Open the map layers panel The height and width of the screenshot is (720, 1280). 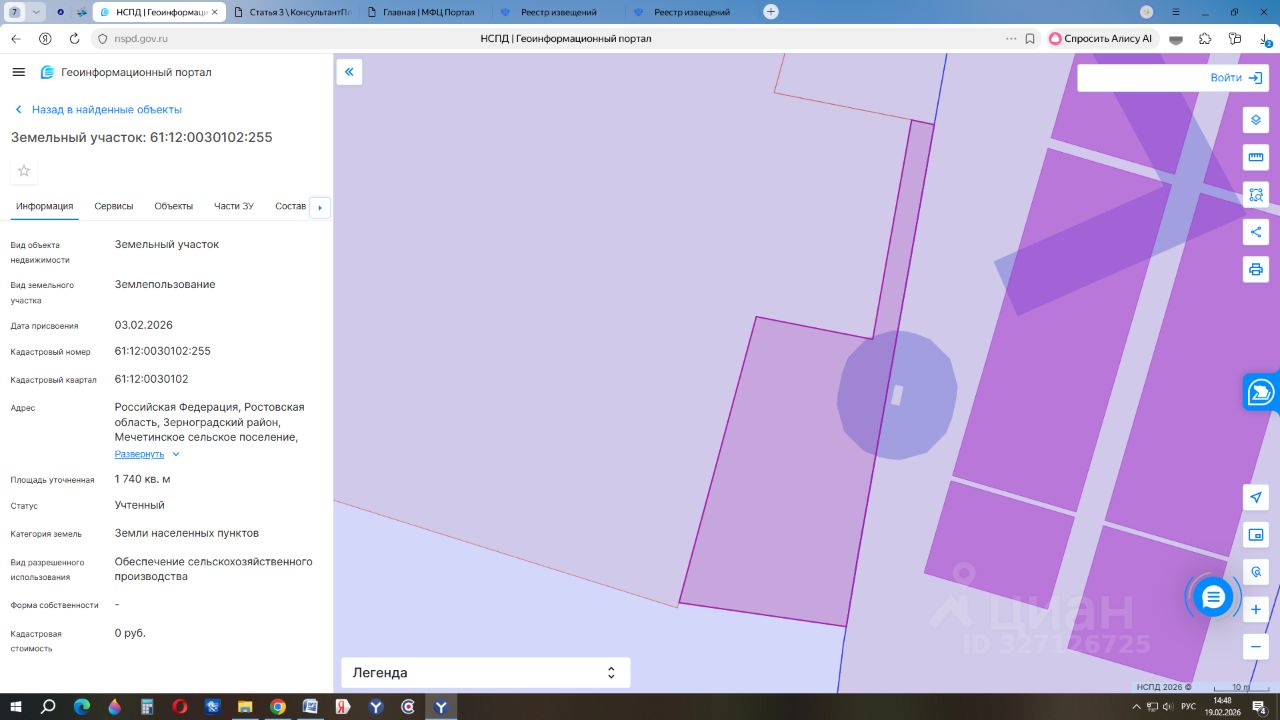pyautogui.click(x=1256, y=120)
